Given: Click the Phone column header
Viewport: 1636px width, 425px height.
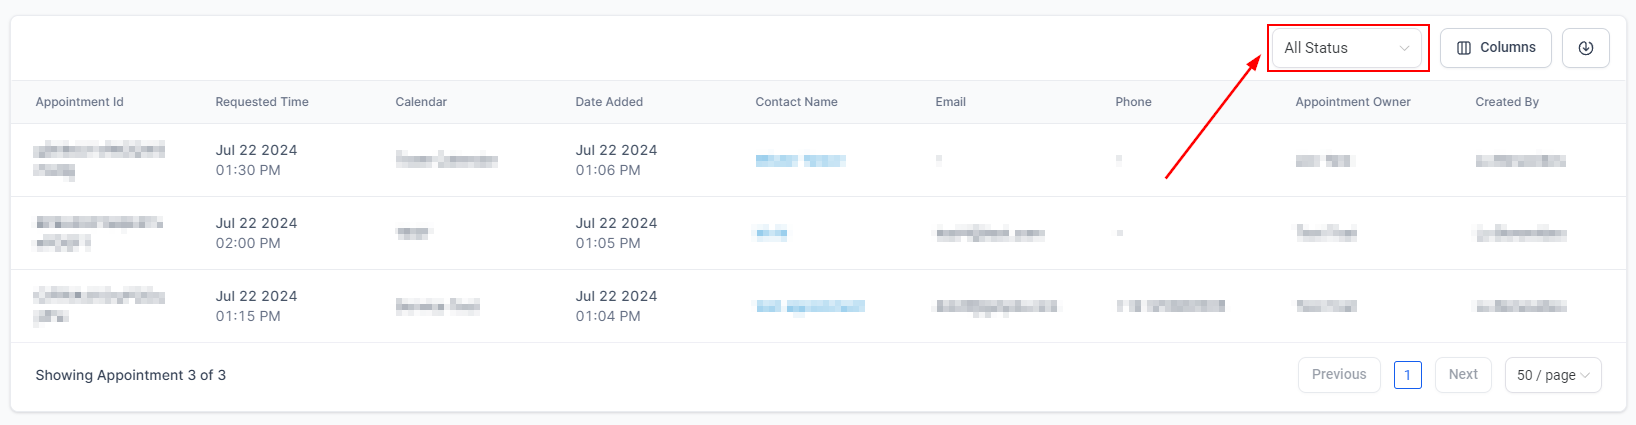Looking at the screenshot, I should 1133,102.
